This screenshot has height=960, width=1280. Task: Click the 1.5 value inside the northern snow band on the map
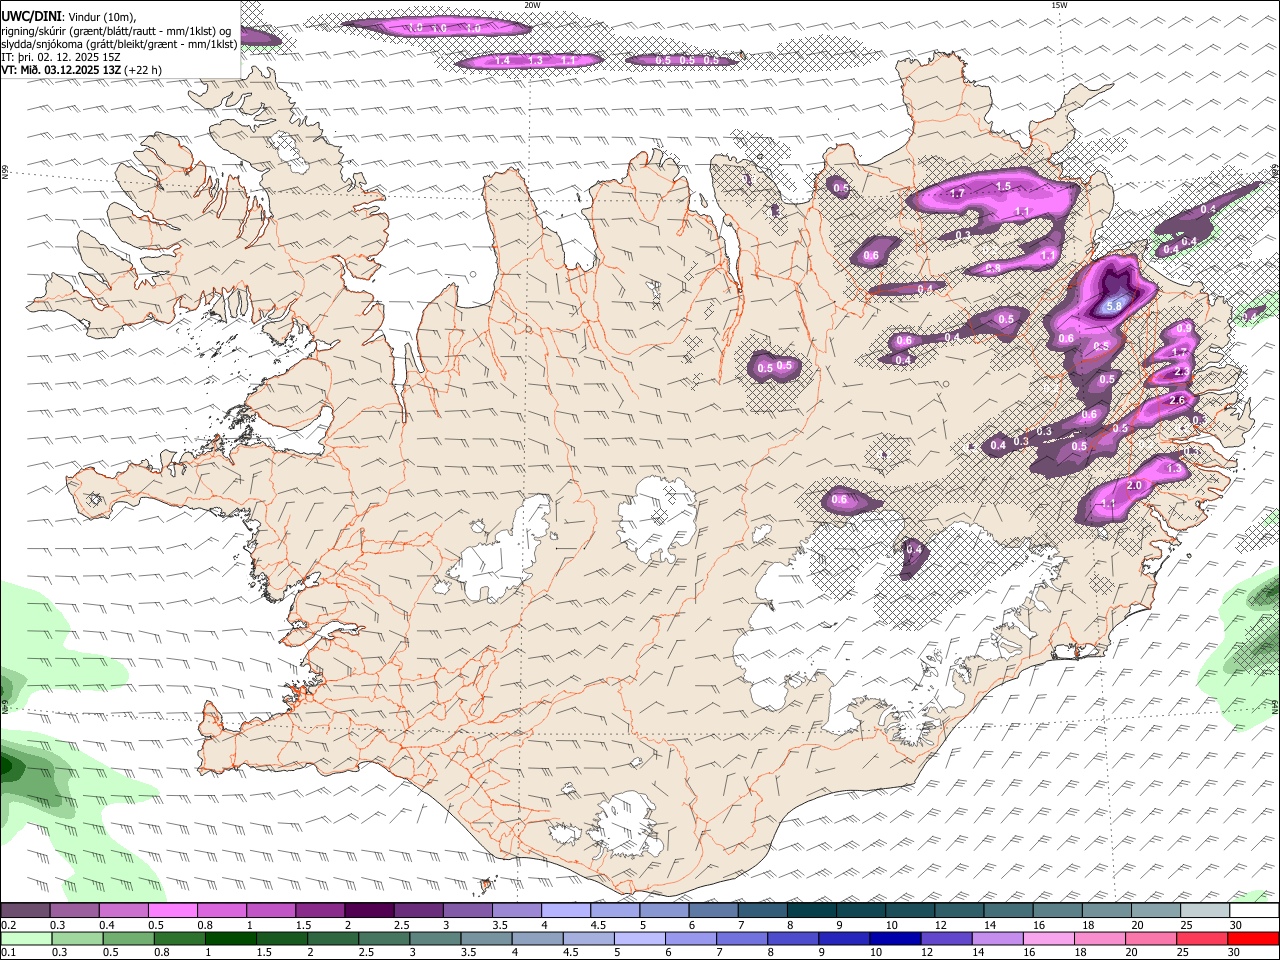coord(1003,187)
